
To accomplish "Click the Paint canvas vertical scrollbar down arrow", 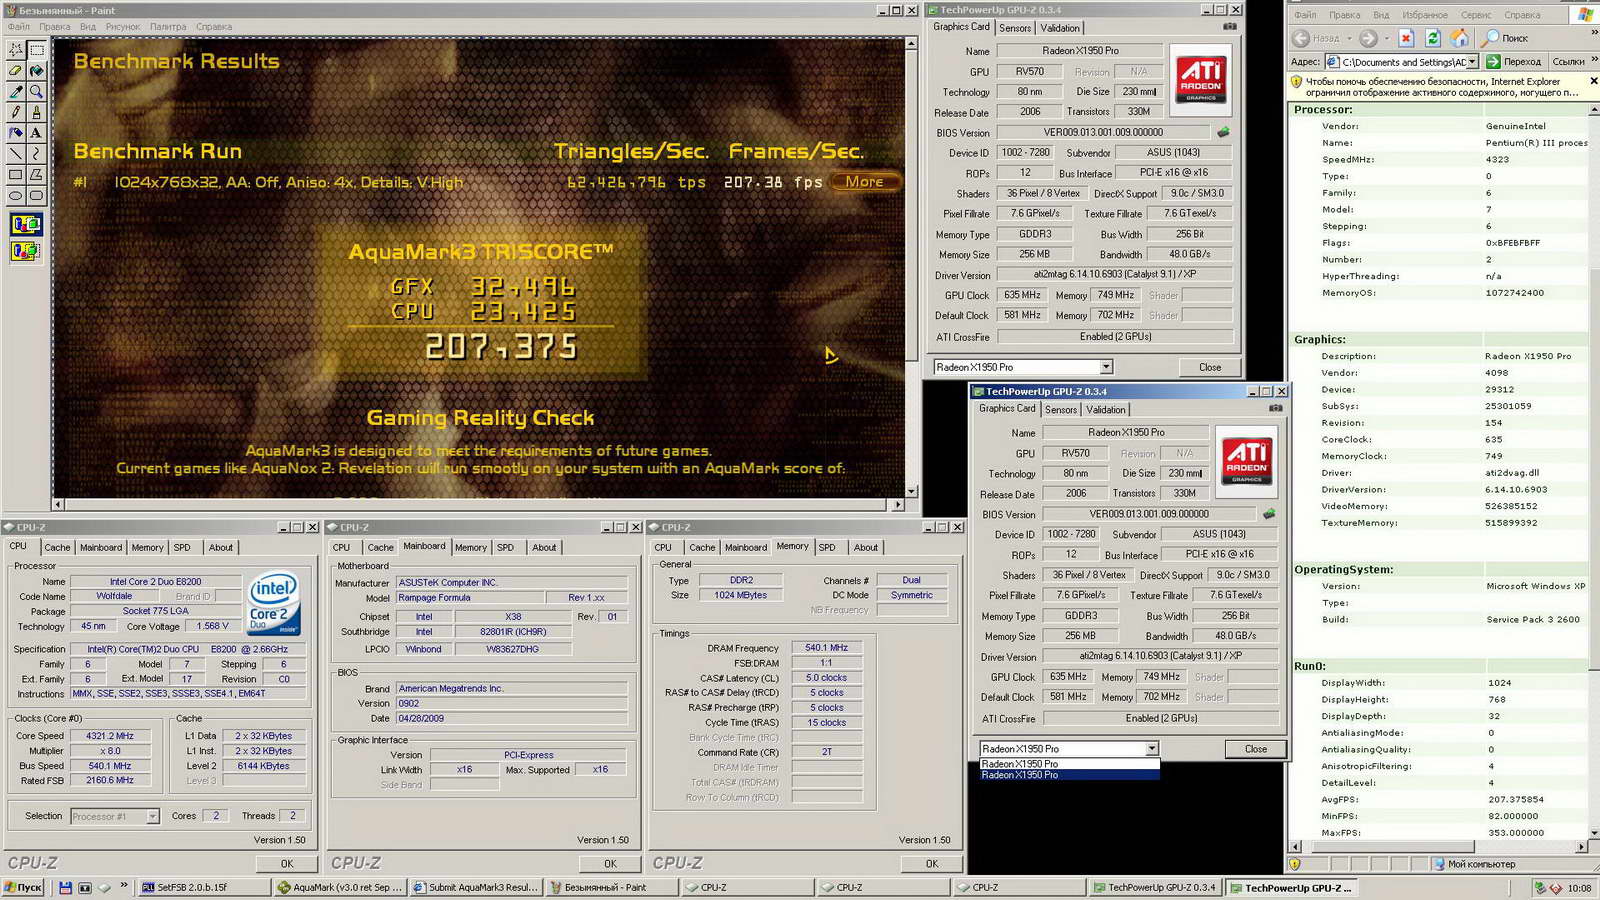I will pyautogui.click(x=911, y=491).
